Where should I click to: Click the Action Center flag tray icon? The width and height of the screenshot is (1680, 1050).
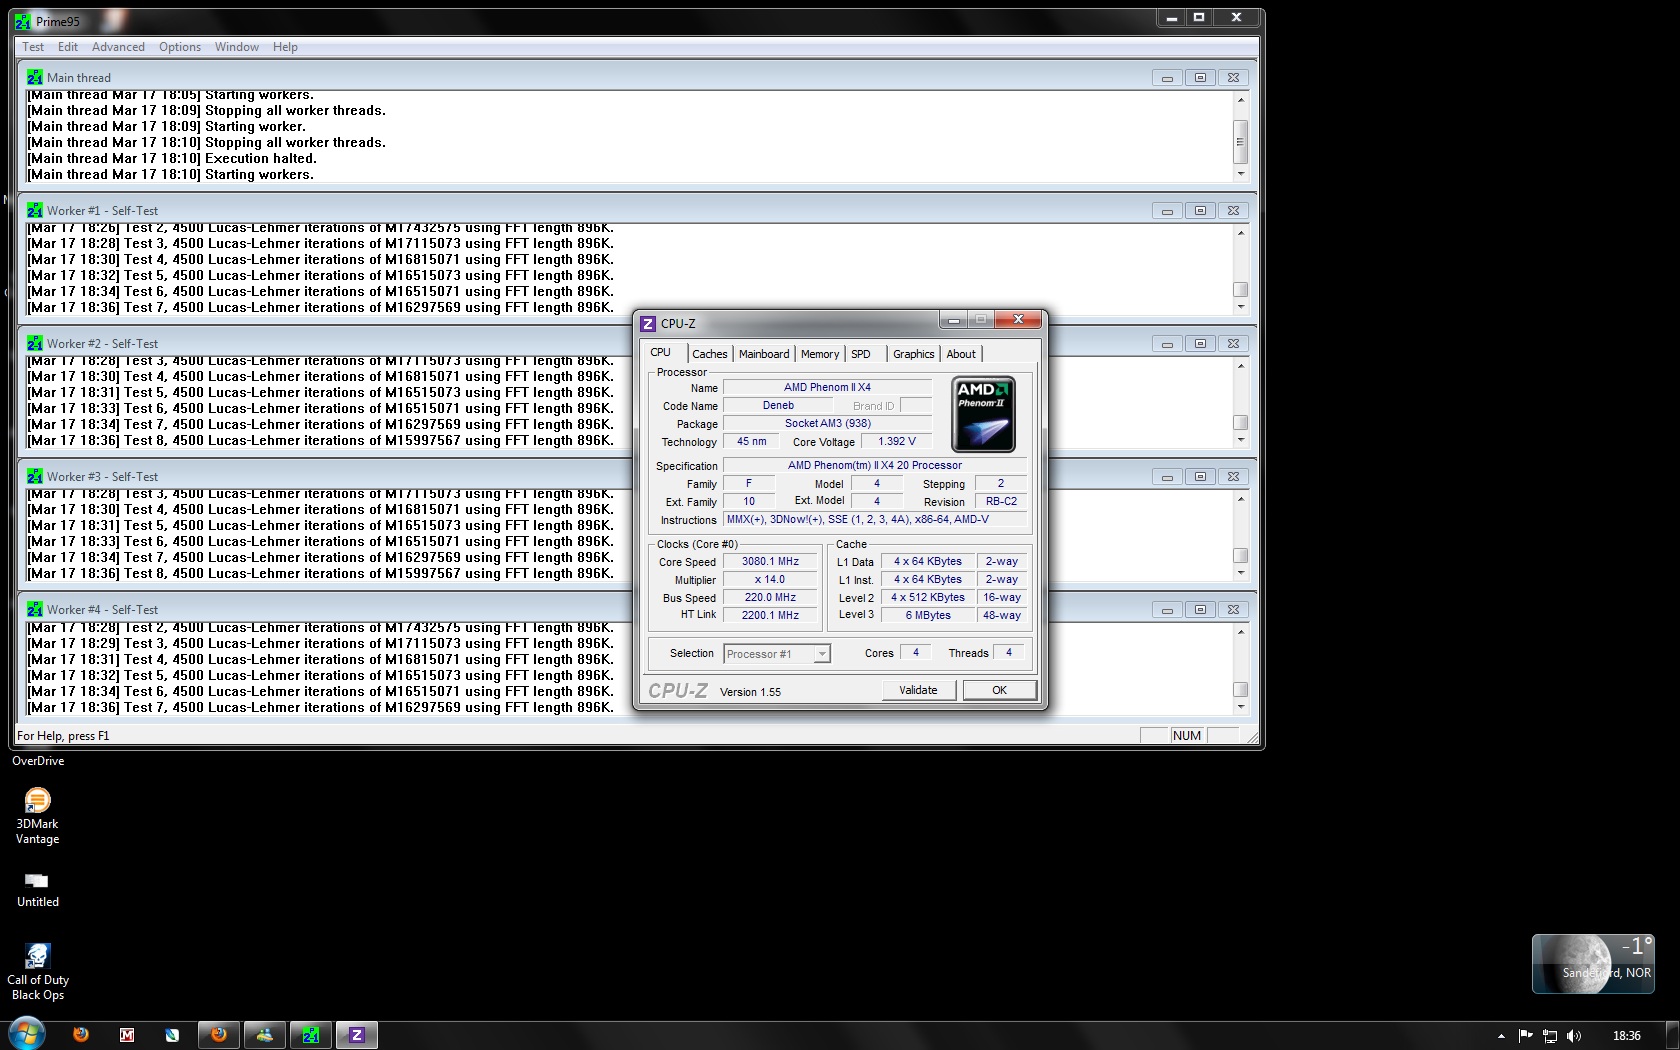[x=1525, y=1036]
